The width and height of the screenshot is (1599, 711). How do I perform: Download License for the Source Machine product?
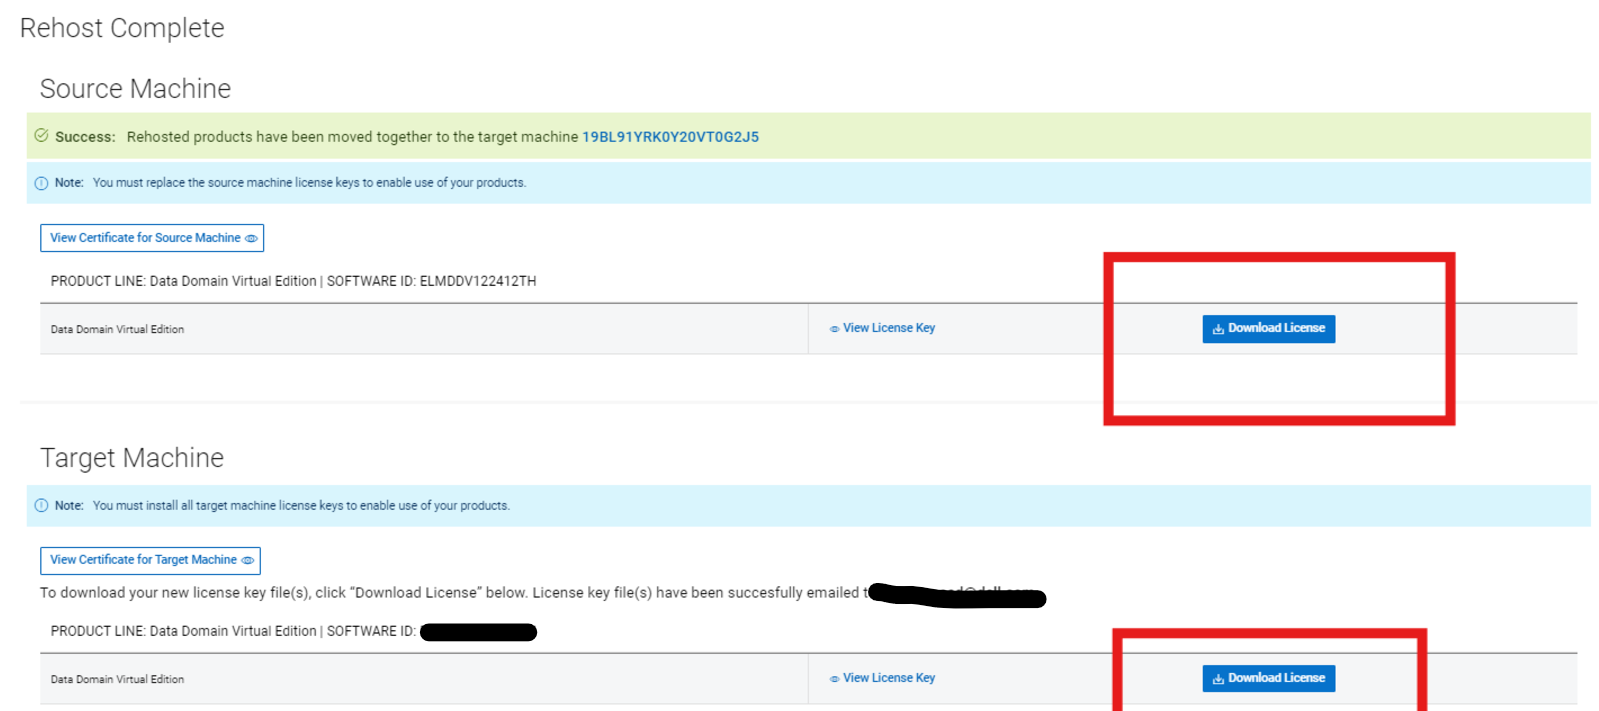coord(1268,328)
